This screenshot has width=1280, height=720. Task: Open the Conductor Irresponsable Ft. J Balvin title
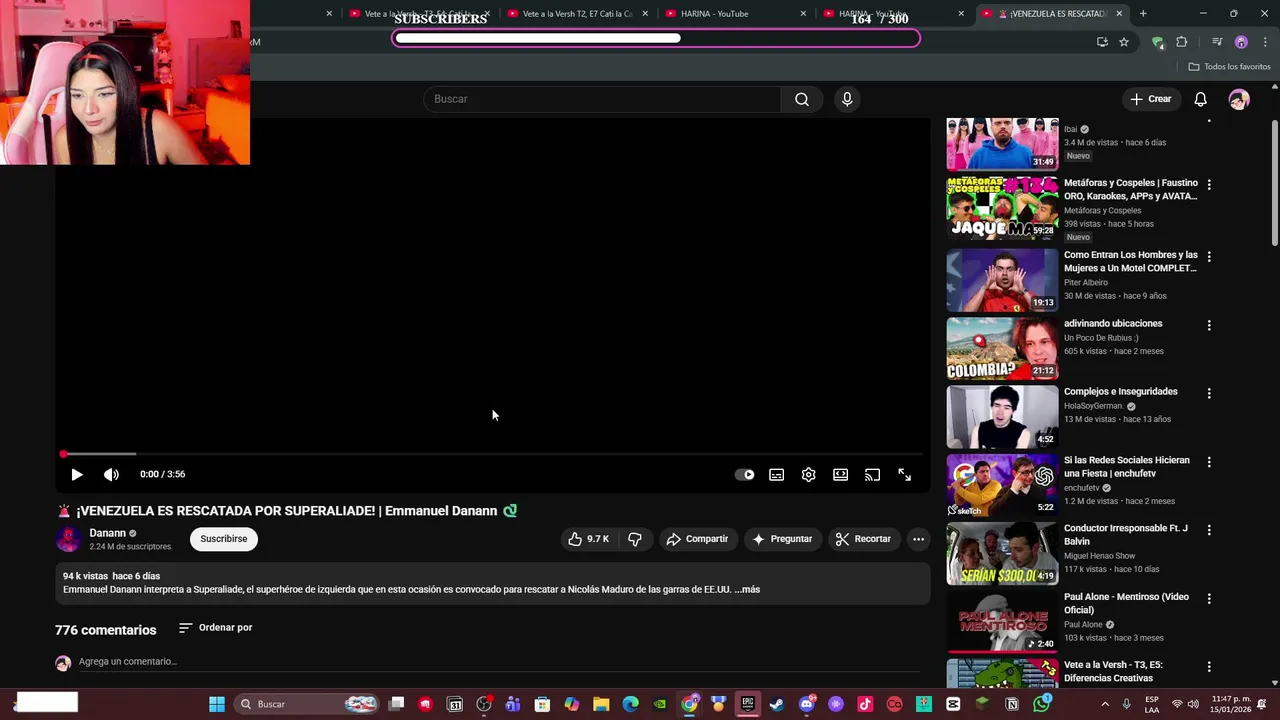(x=1126, y=535)
